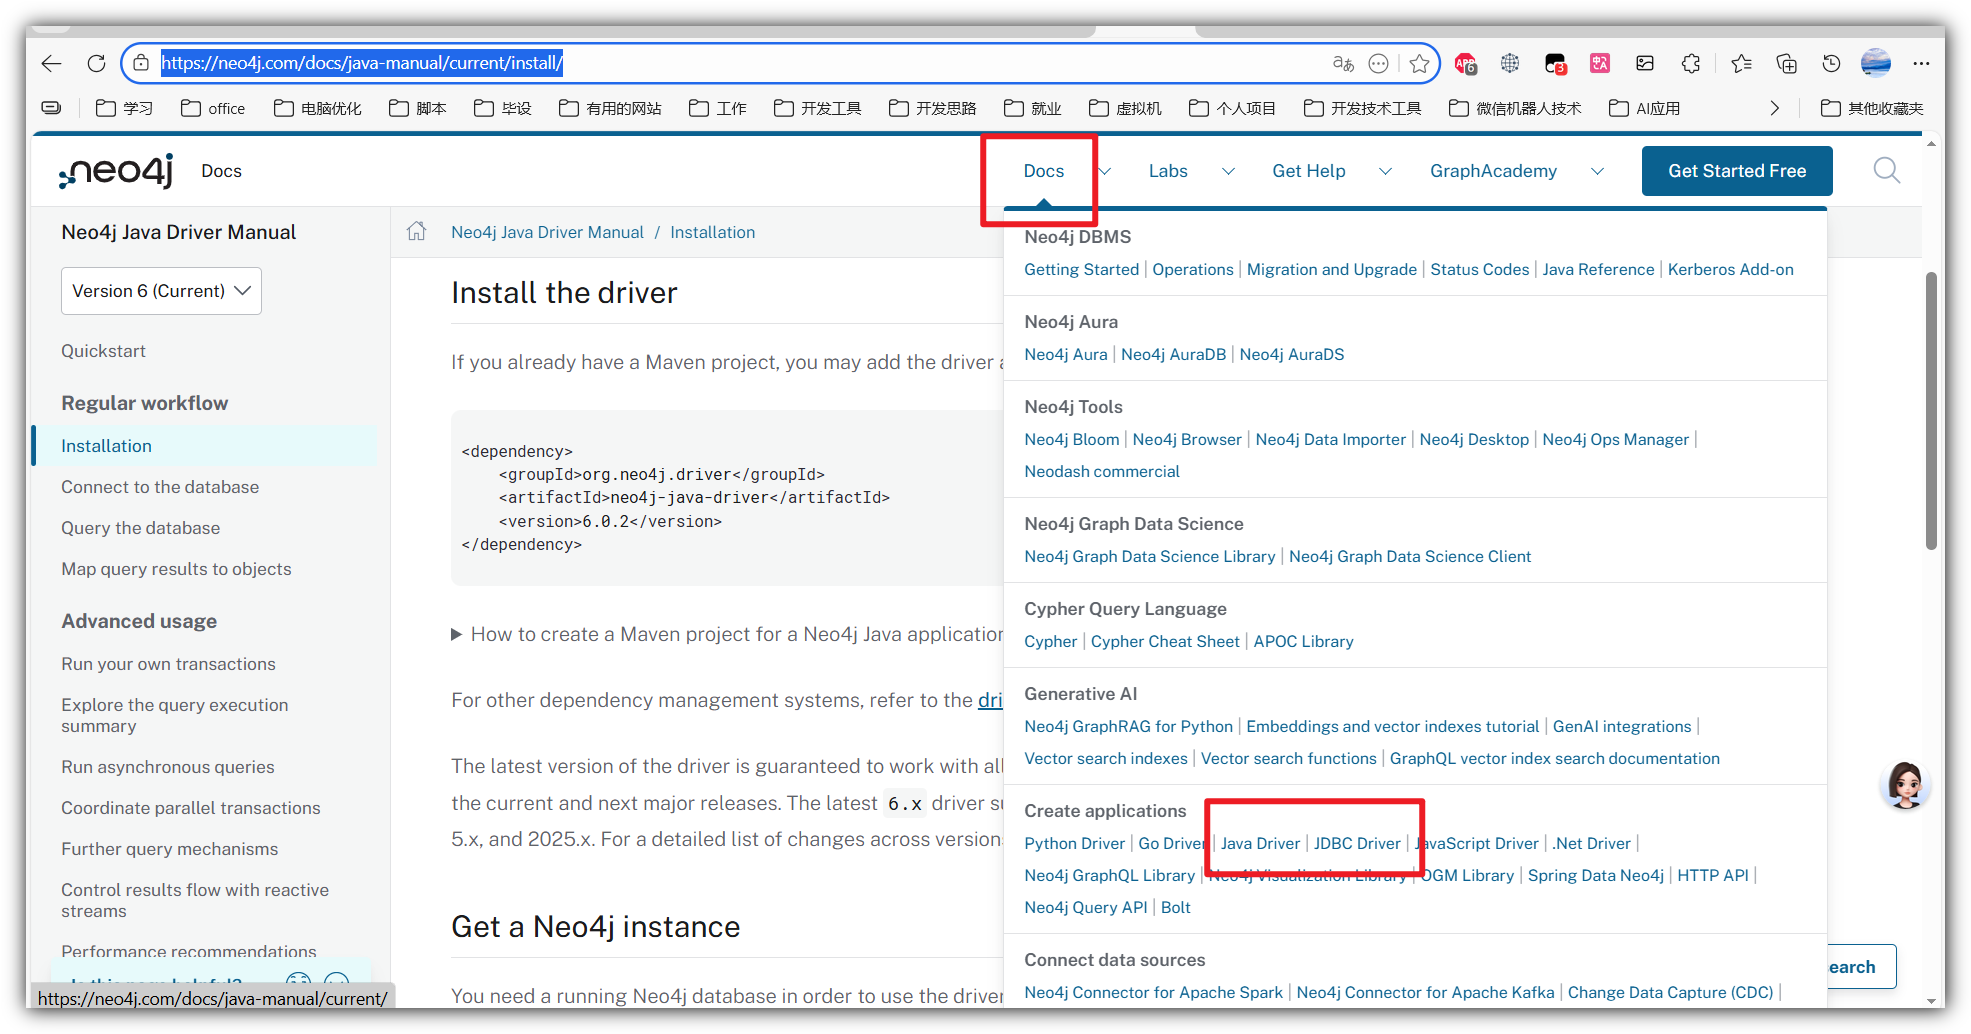Screen dimensions: 1971x1034
Task: Open browser extensions puzzle icon
Action: [1691, 63]
